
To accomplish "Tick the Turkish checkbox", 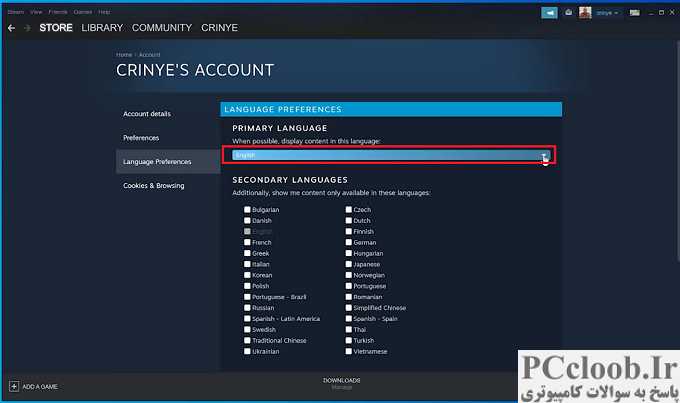I will point(349,340).
